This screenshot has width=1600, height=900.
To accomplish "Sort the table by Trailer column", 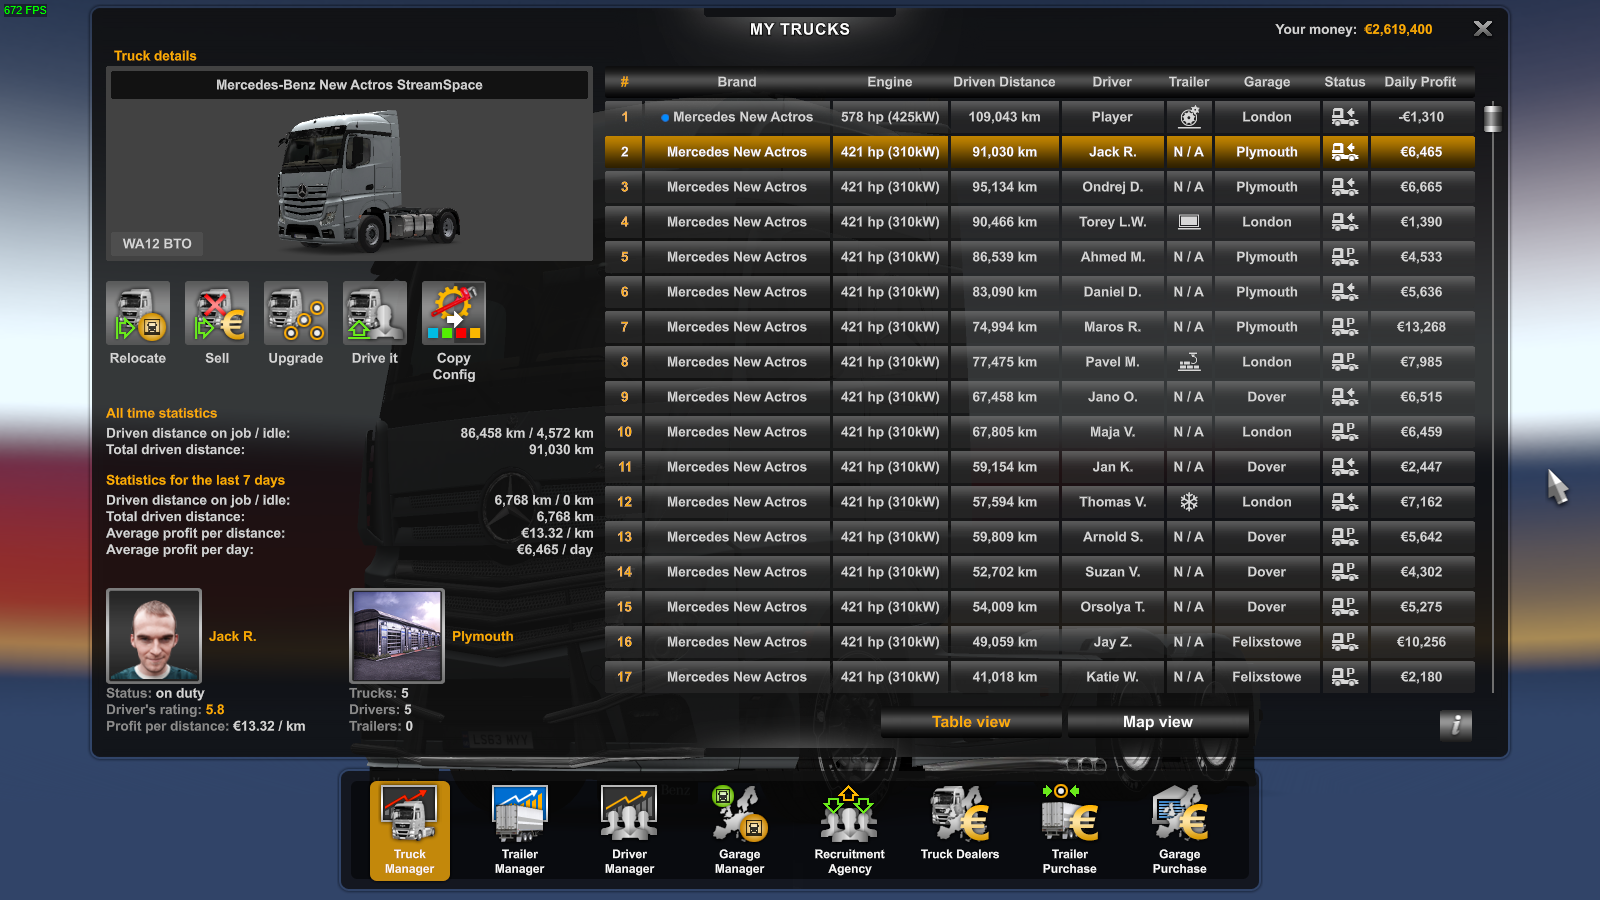I will [1189, 82].
